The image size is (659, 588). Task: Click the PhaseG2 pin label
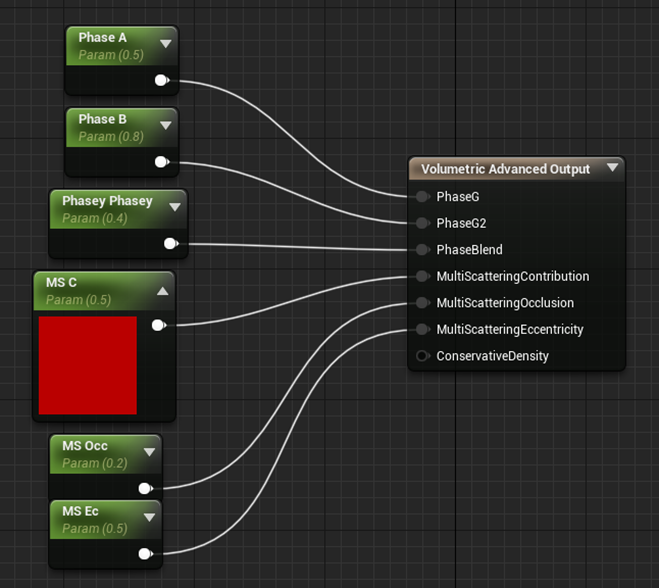pos(461,223)
